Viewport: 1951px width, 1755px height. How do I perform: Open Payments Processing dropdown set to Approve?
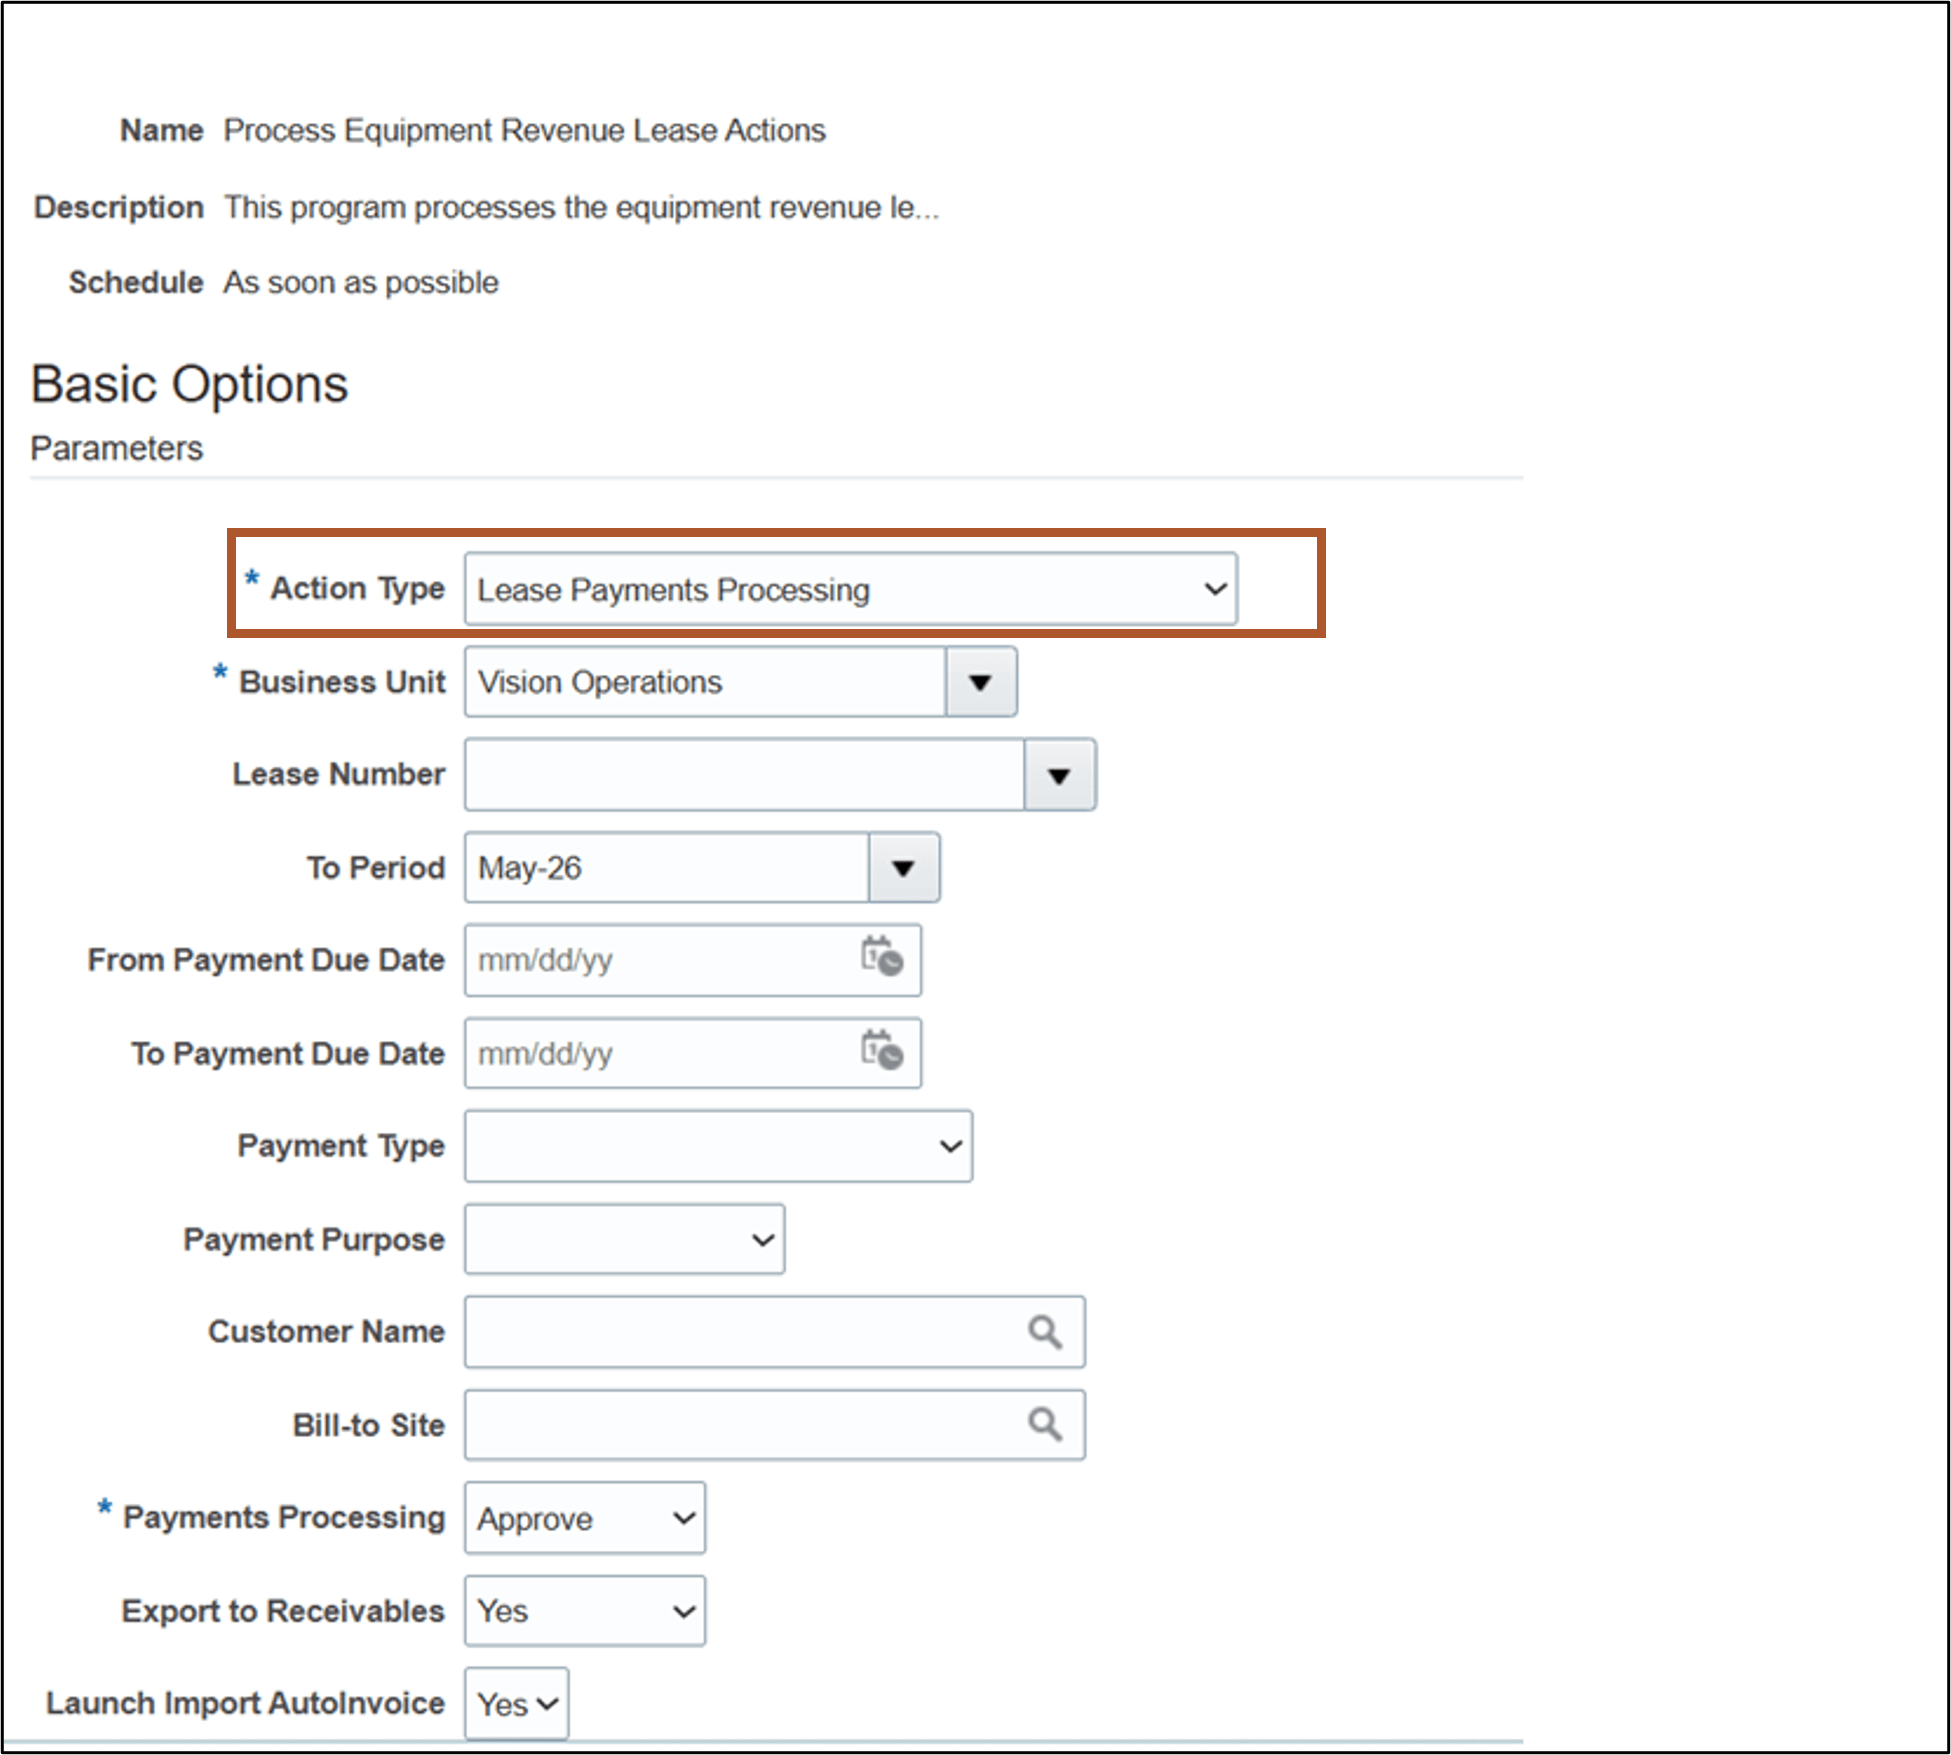[585, 1518]
